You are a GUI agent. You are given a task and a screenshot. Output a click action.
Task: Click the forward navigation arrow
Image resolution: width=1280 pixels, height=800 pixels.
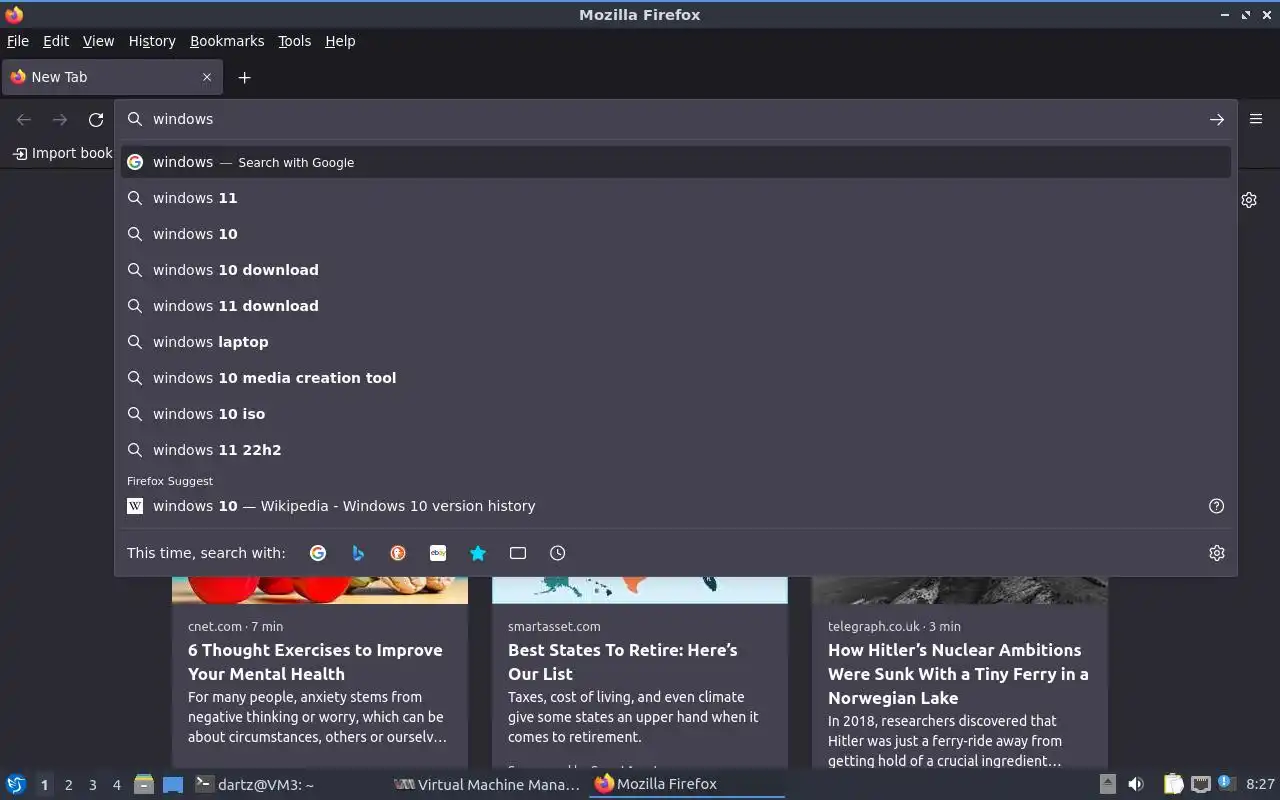[60, 119]
